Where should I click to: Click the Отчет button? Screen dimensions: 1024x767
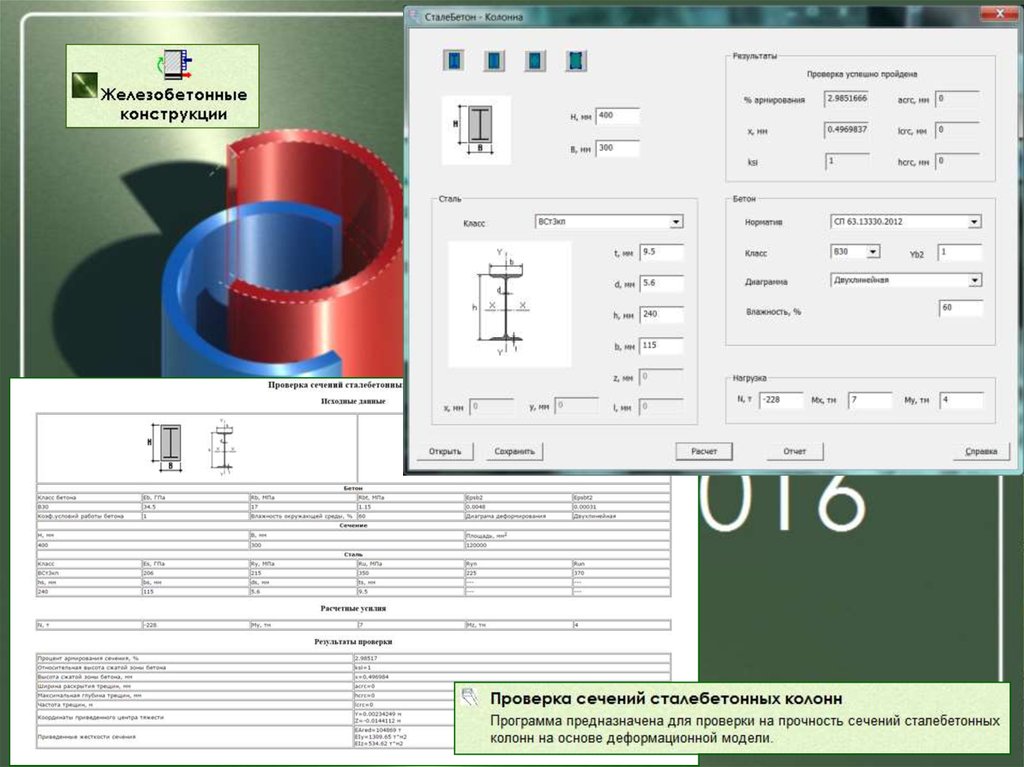(795, 451)
